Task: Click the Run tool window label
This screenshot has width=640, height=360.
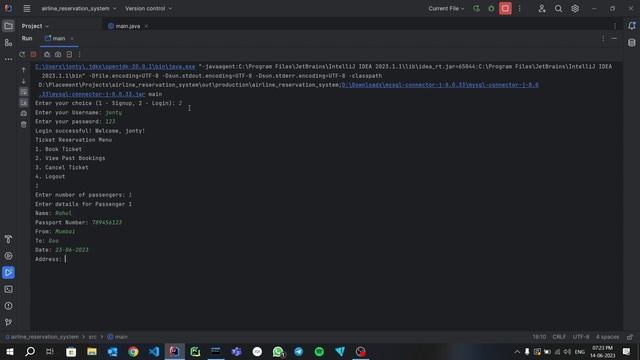Action: pyautogui.click(x=27, y=38)
